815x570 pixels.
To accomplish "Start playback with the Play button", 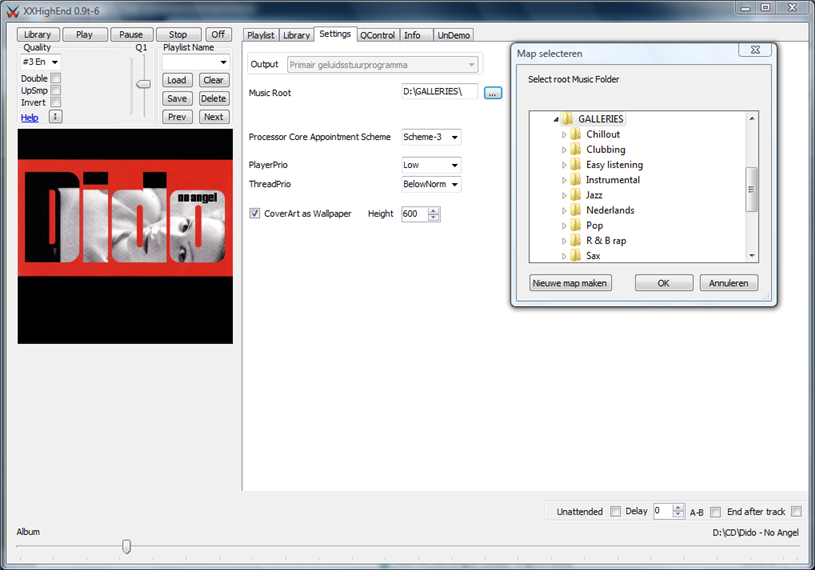I will [84, 34].
